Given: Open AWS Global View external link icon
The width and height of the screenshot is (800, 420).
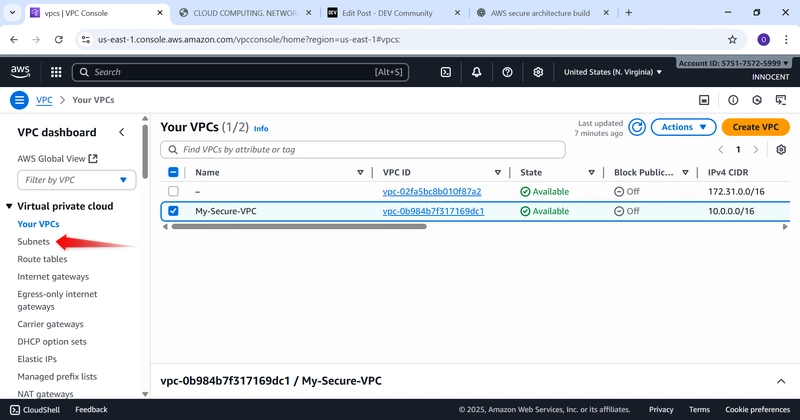Looking at the screenshot, I should click(93, 159).
